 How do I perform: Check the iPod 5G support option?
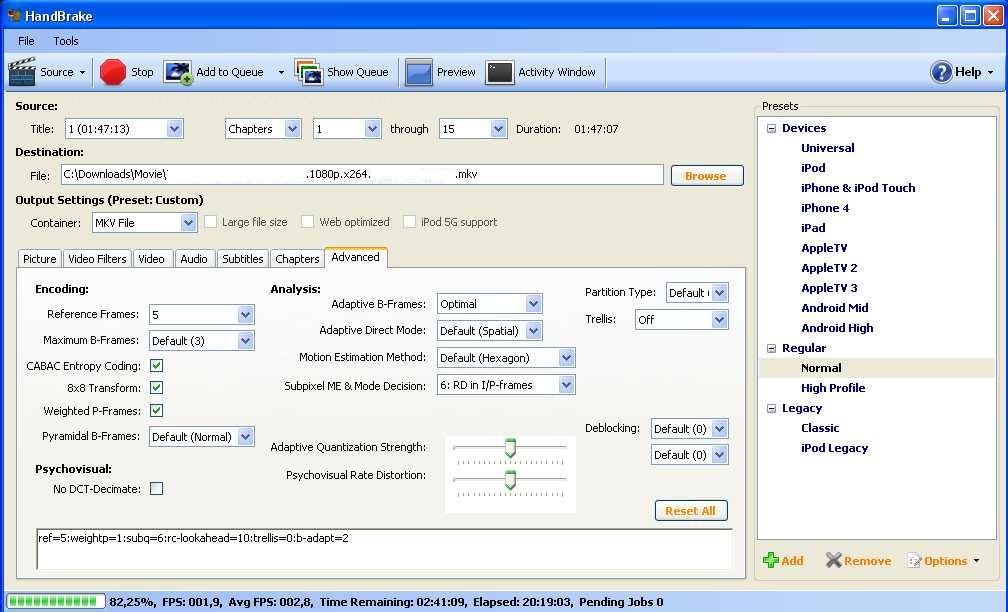click(x=409, y=222)
